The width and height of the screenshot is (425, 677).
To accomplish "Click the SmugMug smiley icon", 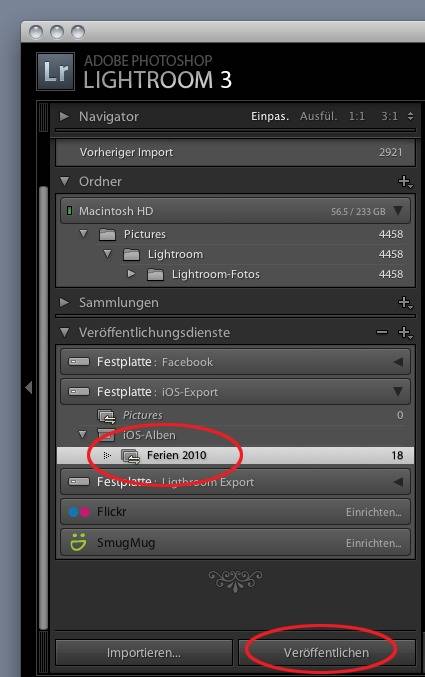I will click(x=79, y=541).
